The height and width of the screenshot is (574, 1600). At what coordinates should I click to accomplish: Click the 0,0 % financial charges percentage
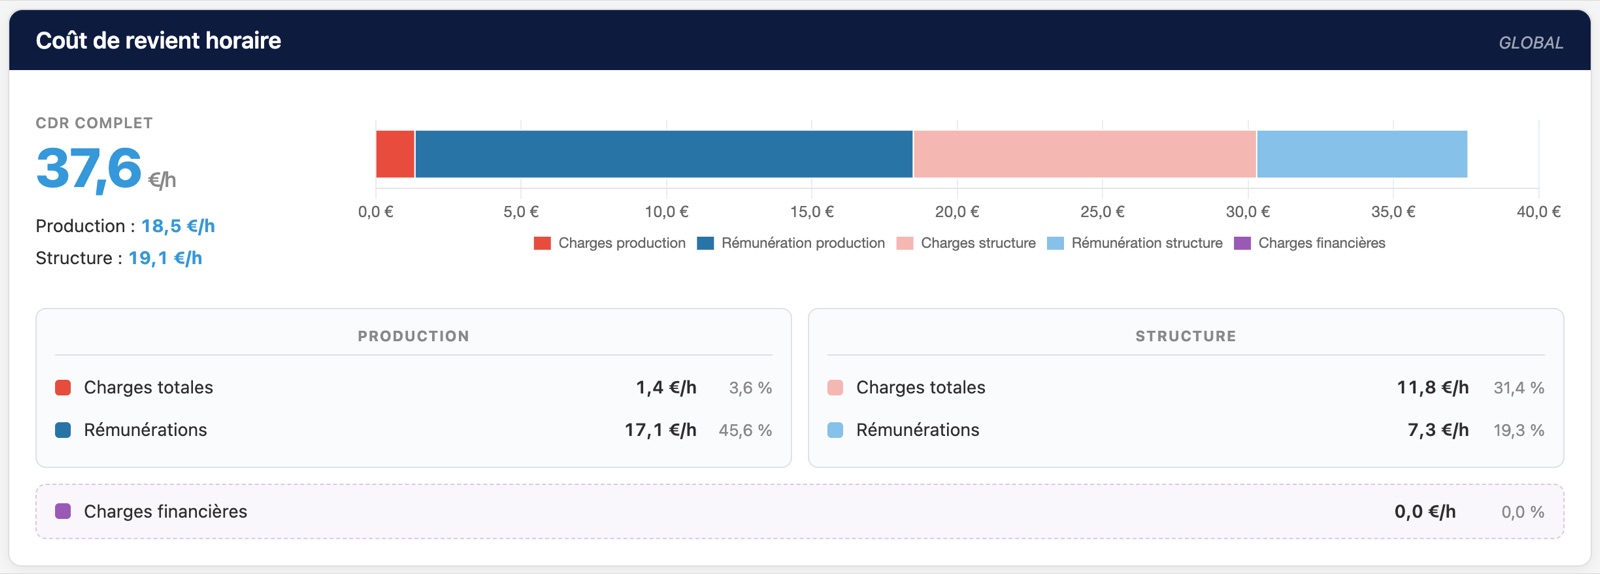[1523, 512]
